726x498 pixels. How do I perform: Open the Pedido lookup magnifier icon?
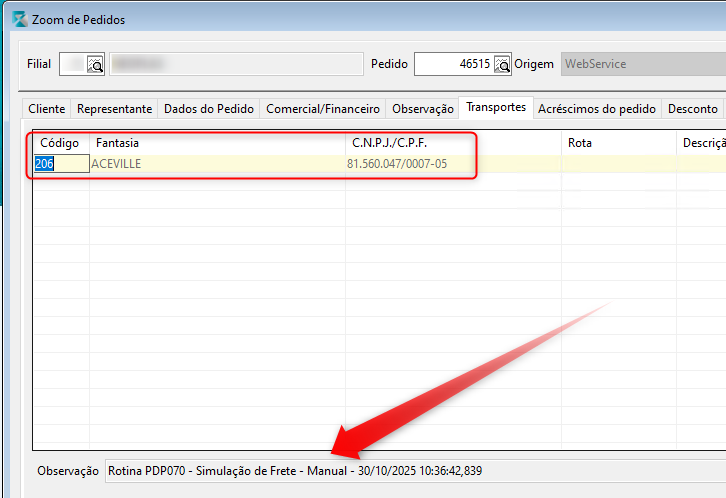(x=502, y=64)
